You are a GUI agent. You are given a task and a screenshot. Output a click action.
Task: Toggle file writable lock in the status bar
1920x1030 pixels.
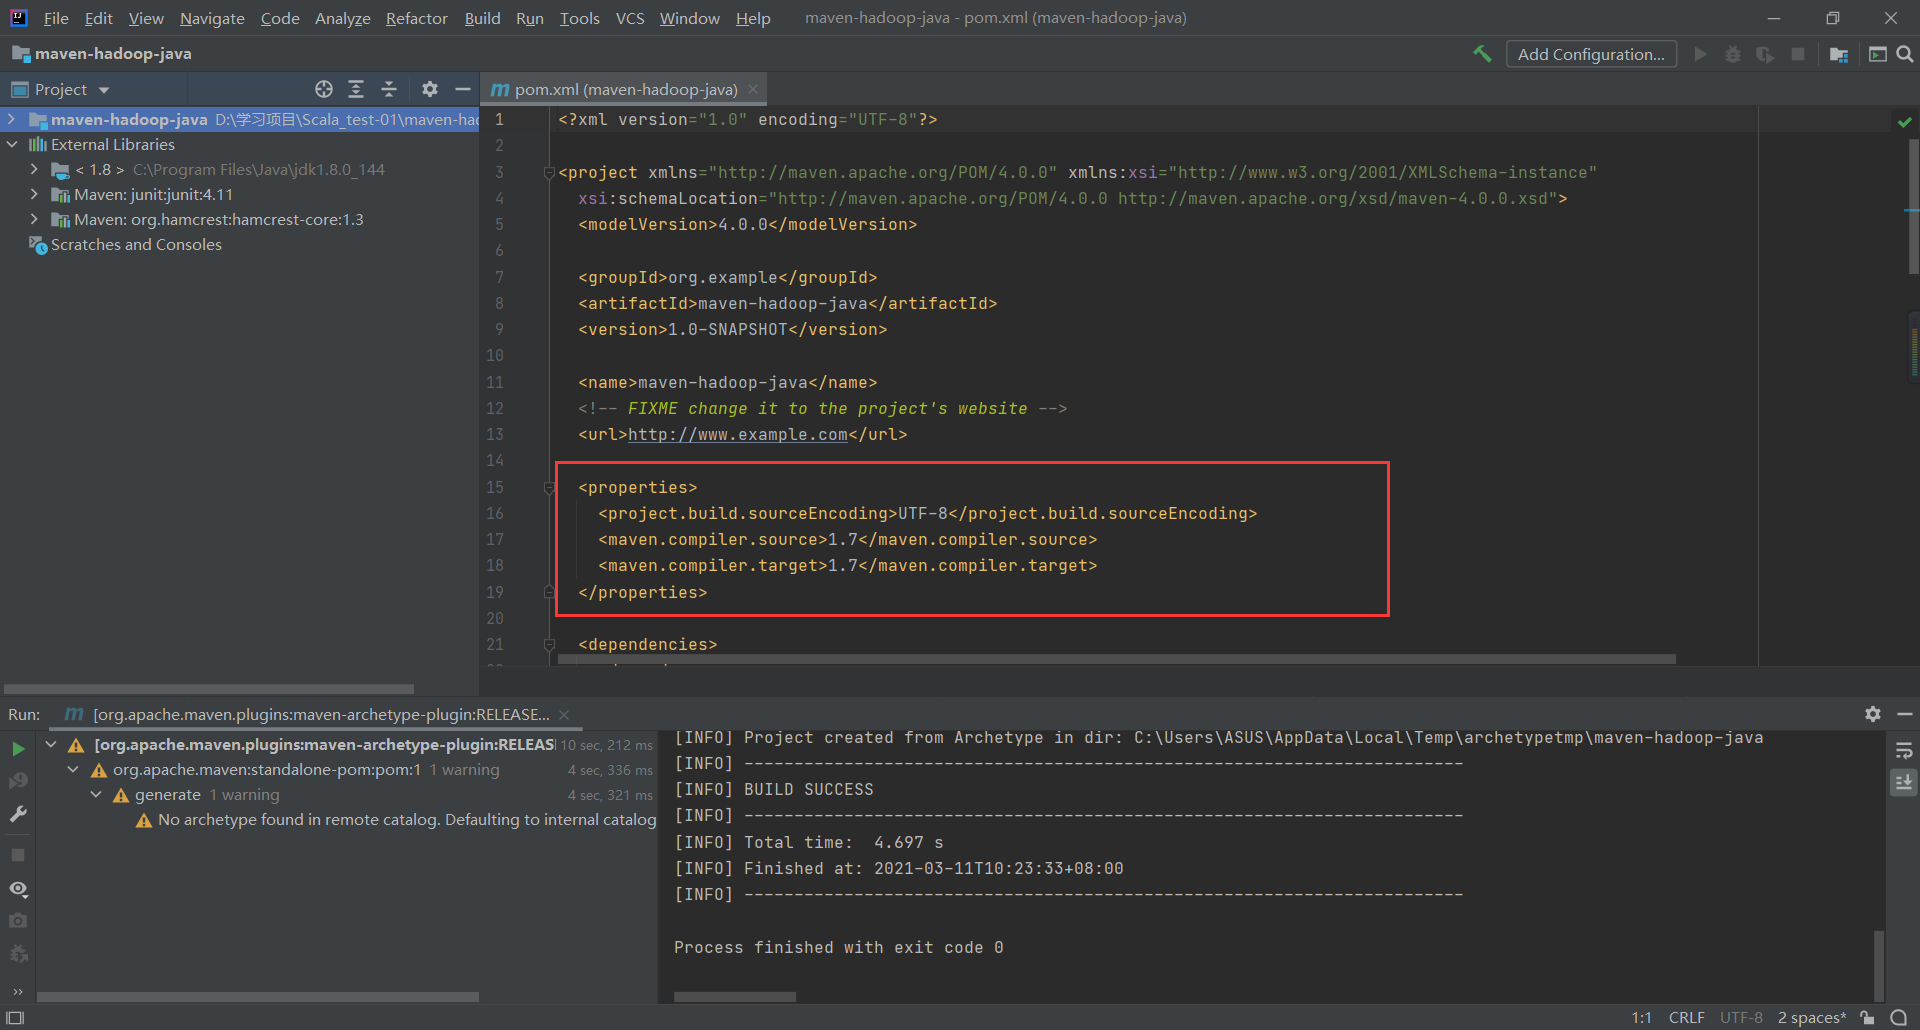tap(1868, 1017)
